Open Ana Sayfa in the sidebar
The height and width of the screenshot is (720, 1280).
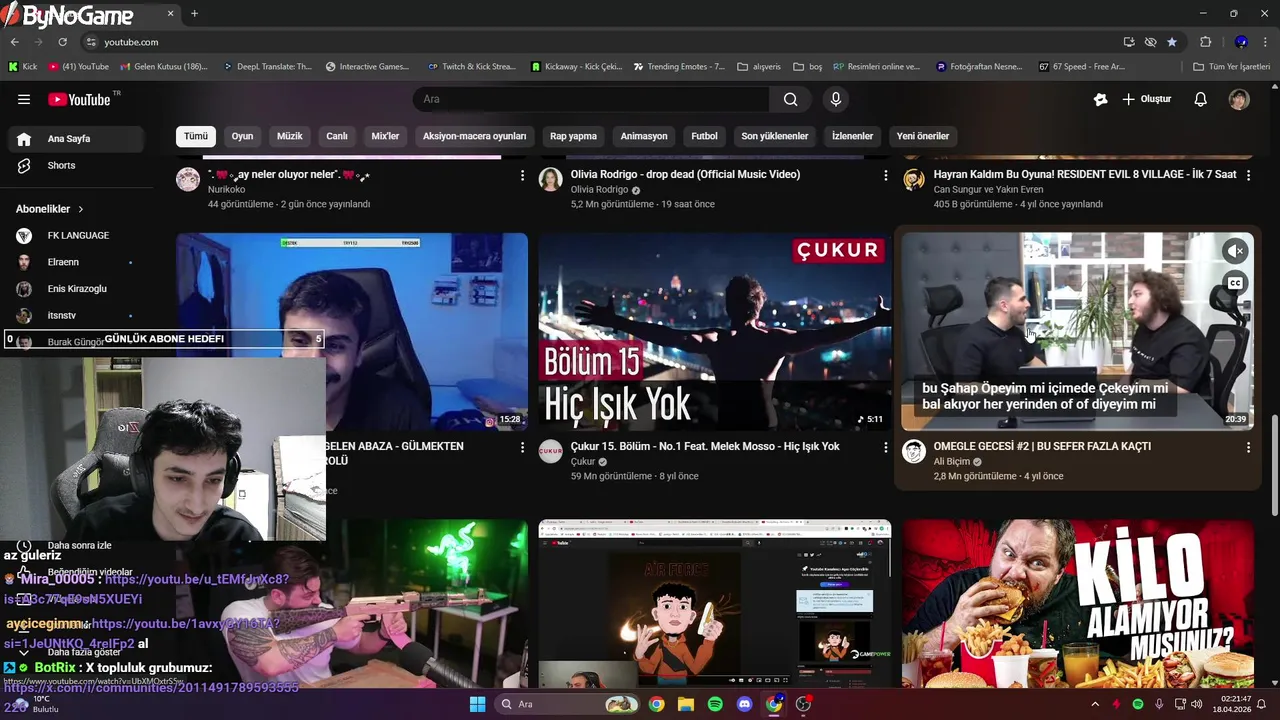pos(75,139)
